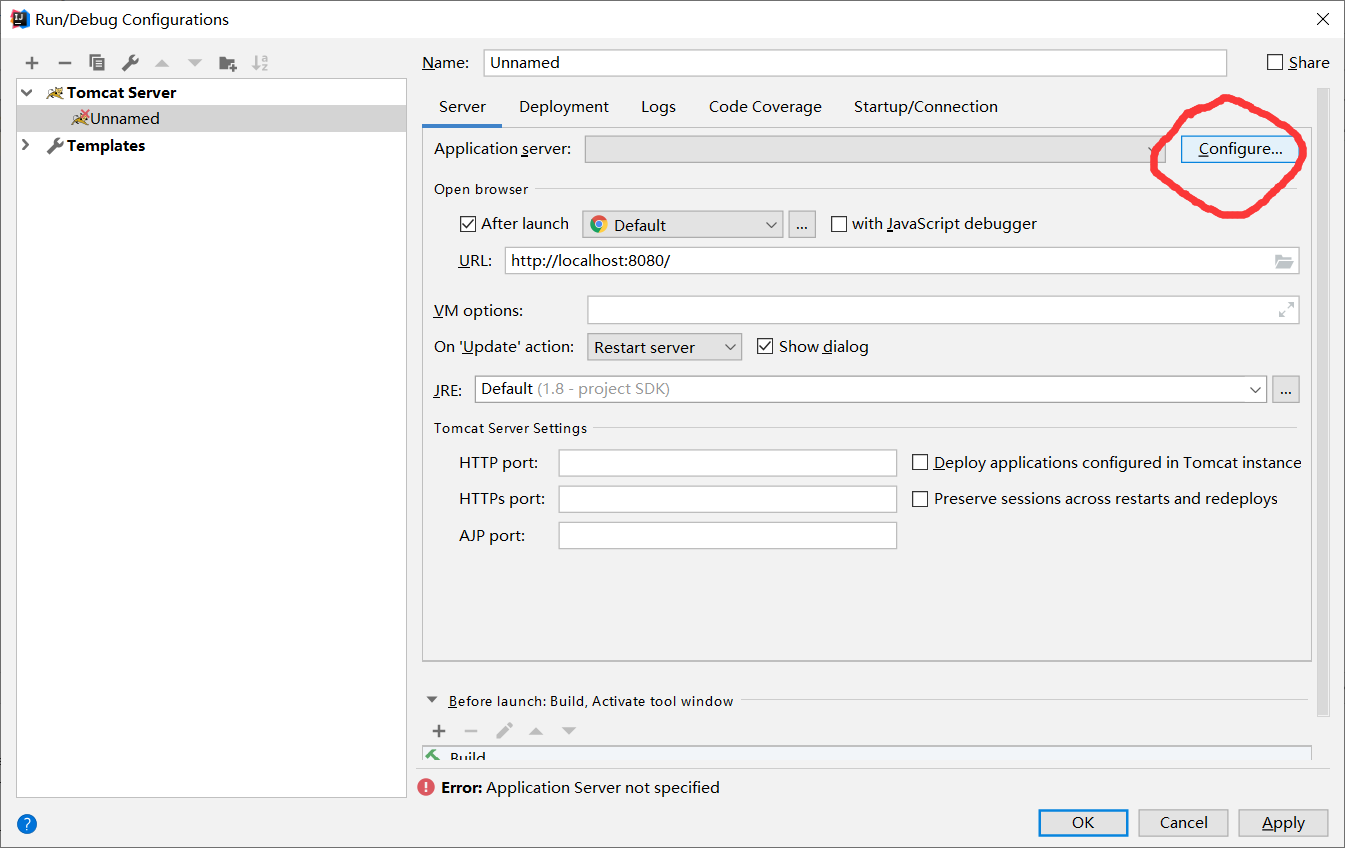Edit the Before launch task with pencil icon
The height and width of the screenshot is (848, 1345).
pyautogui.click(x=504, y=731)
